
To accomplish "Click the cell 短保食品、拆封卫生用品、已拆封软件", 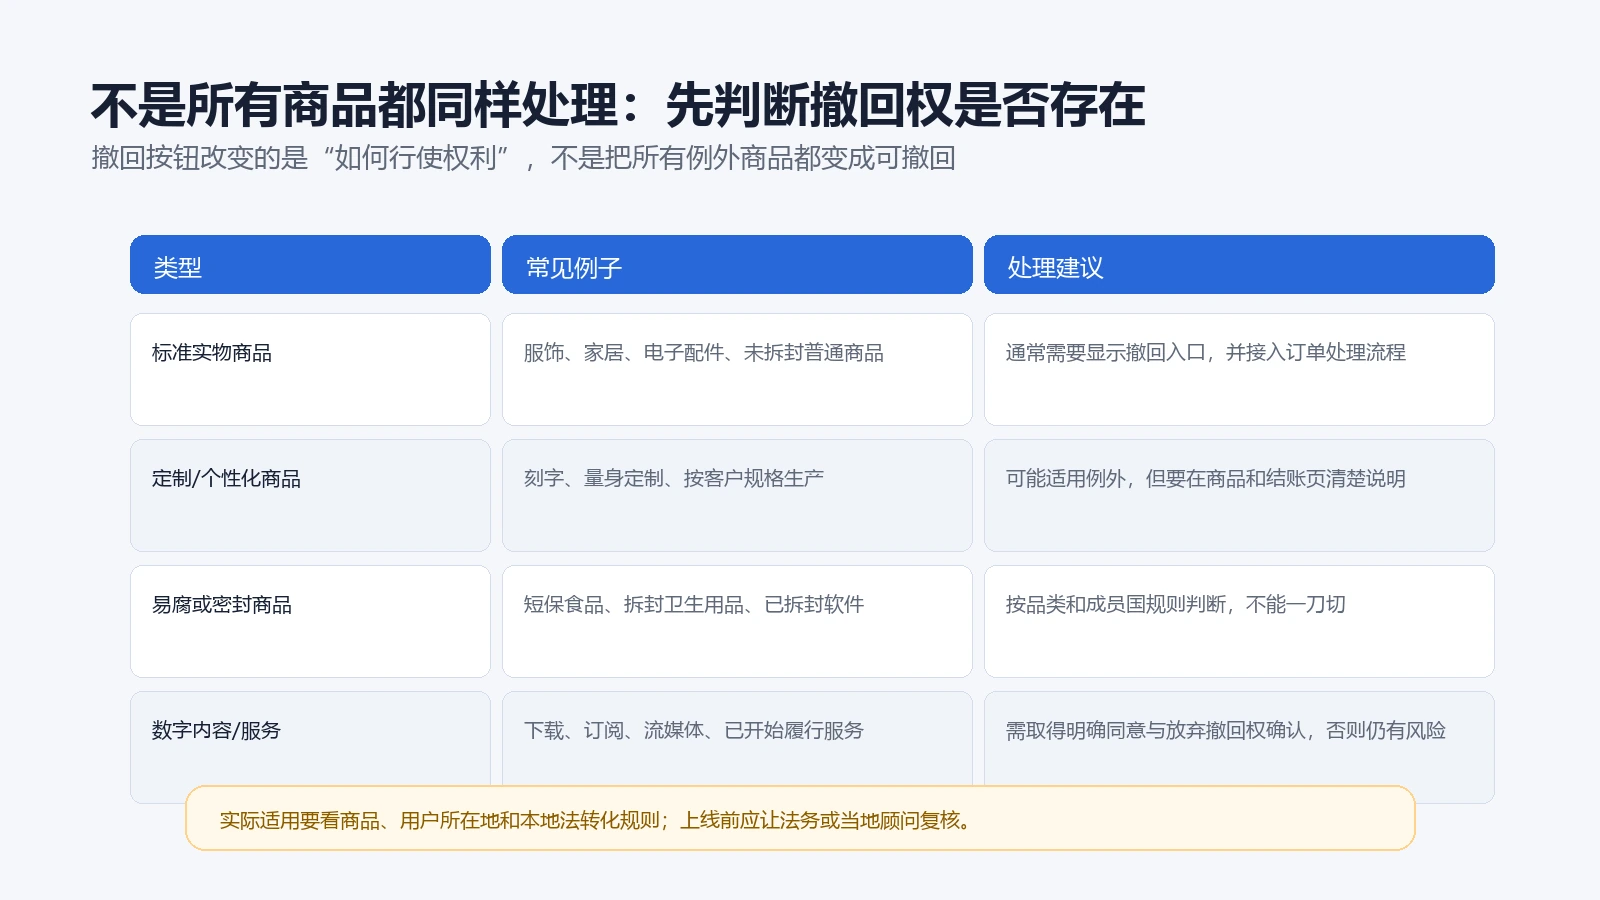I will 737,622.
